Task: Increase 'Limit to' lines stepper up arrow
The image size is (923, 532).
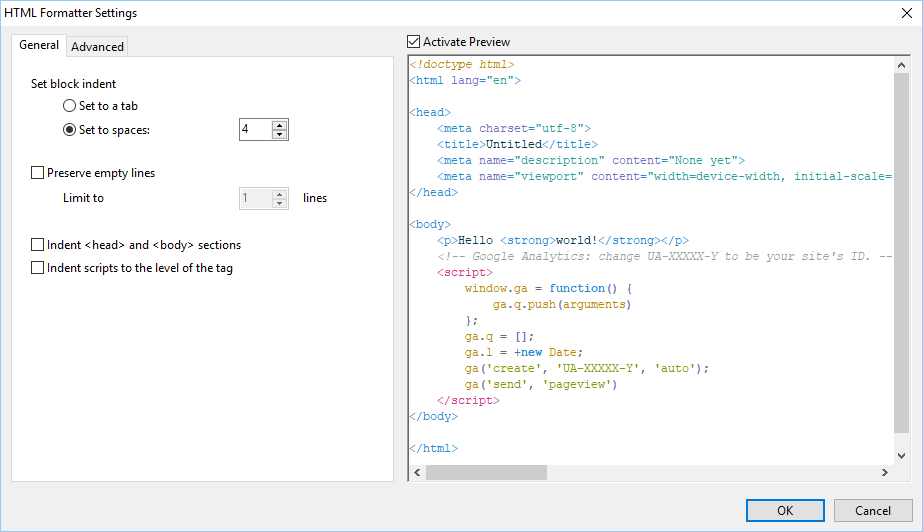Action: (280, 194)
